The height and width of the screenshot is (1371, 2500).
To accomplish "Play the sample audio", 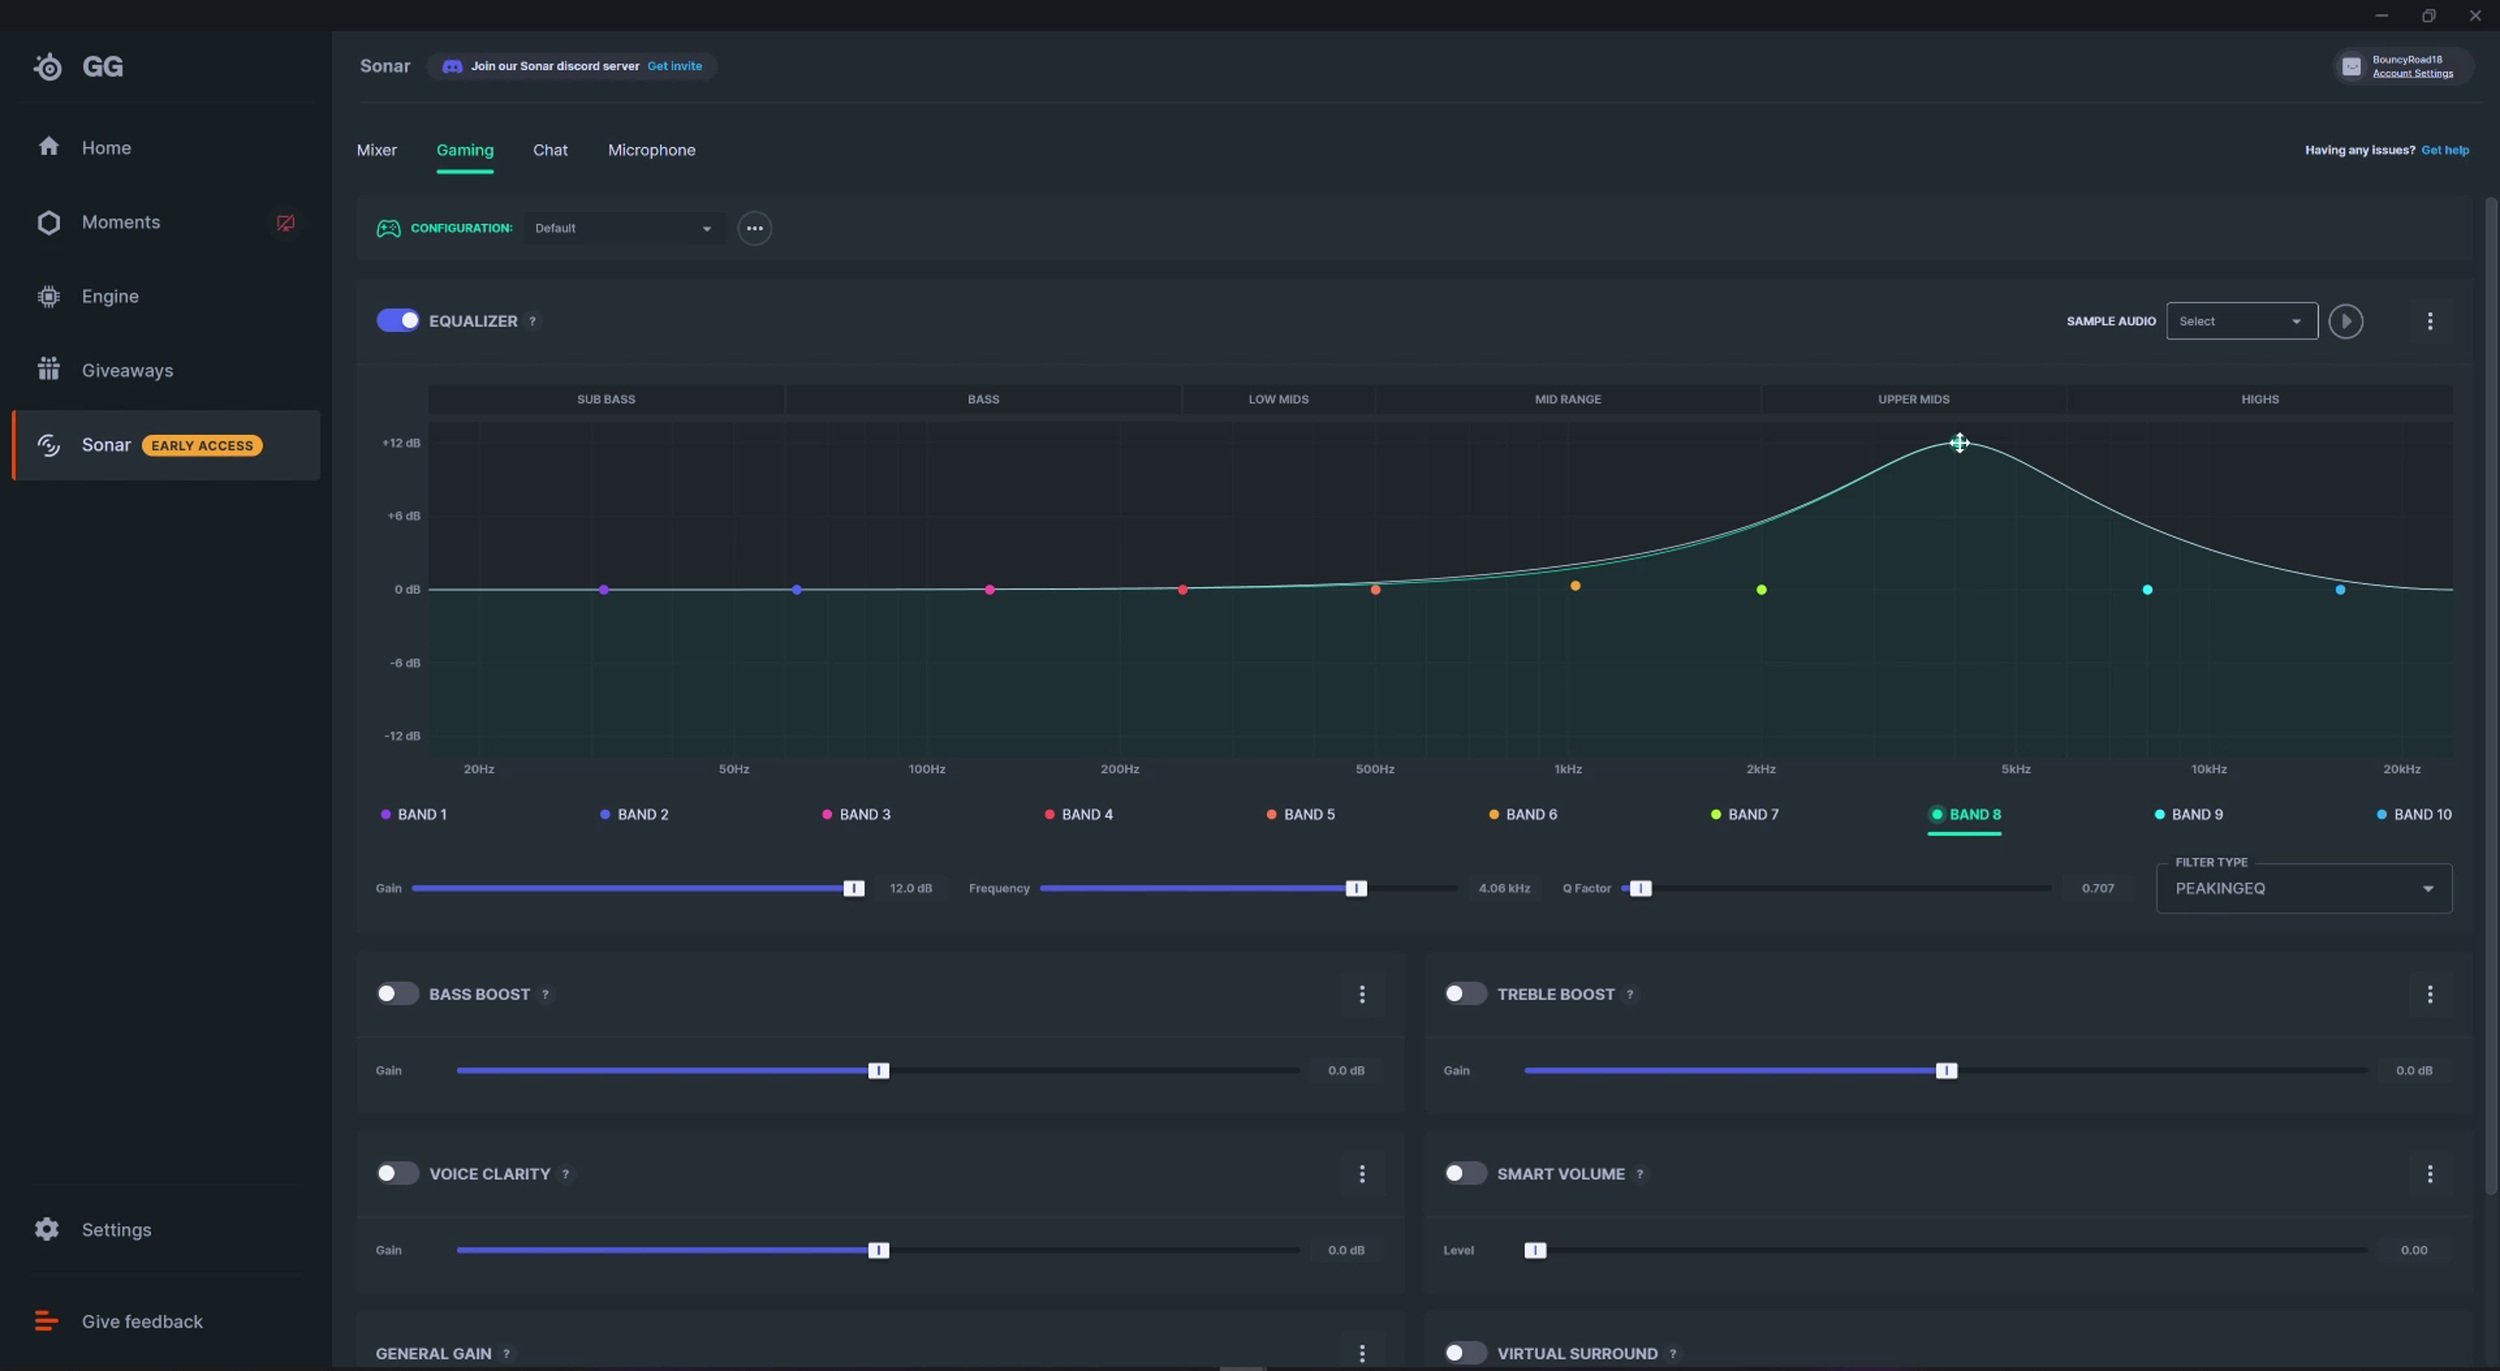I will pos(2345,321).
